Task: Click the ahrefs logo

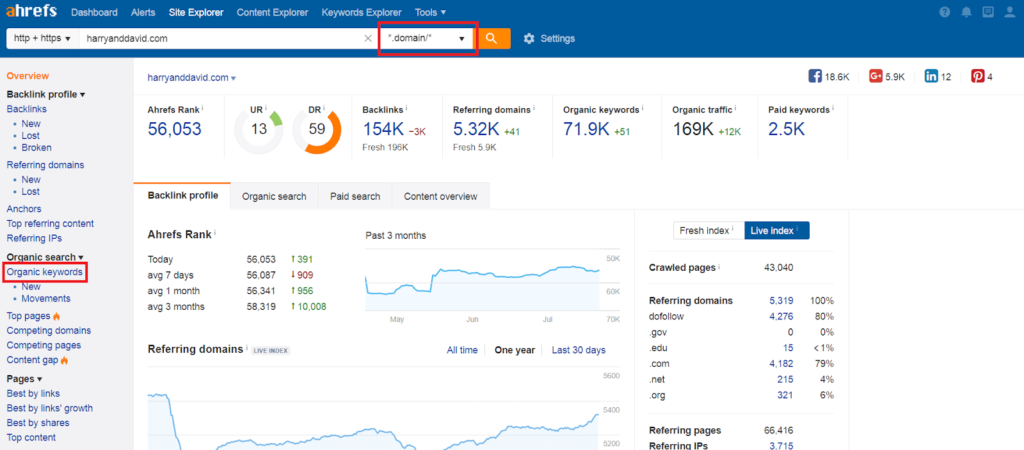Action: coord(31,11)
